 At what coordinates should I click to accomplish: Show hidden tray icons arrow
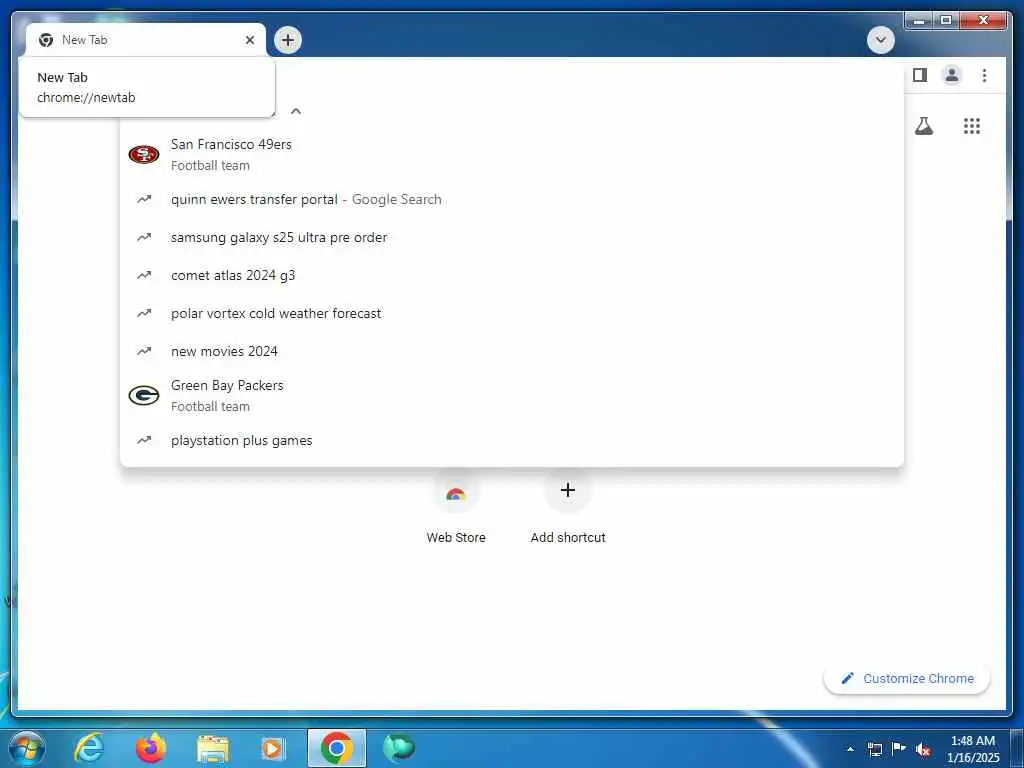pos(850,749)
